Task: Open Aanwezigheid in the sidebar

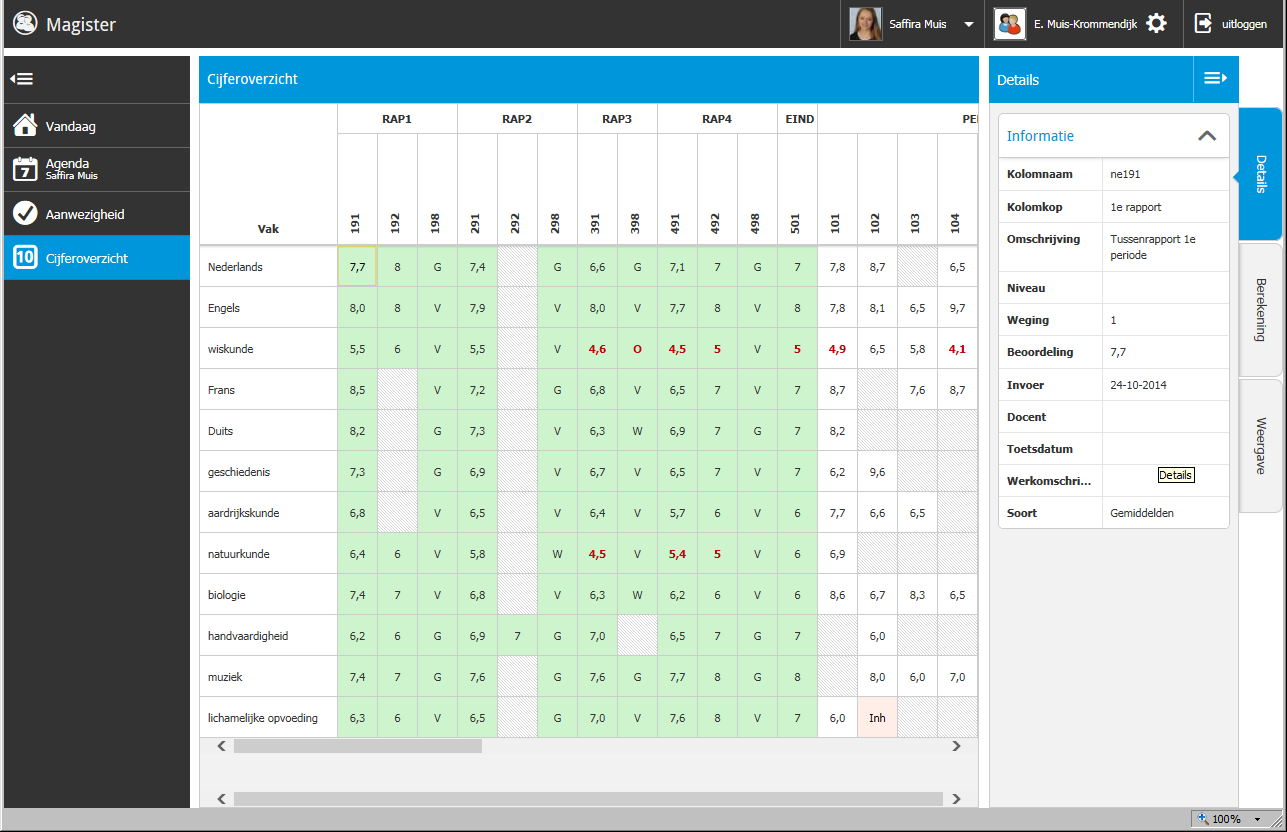Action: (96, 214)
